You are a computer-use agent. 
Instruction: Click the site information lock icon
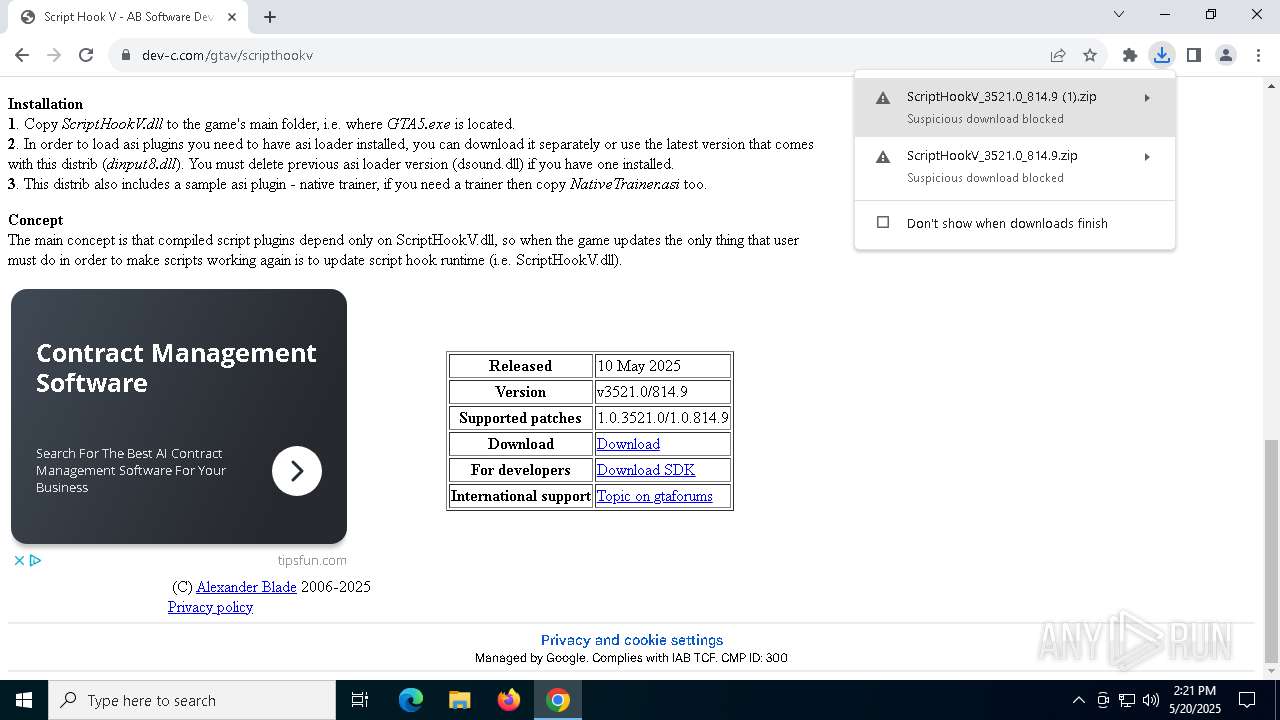point(126,55)
